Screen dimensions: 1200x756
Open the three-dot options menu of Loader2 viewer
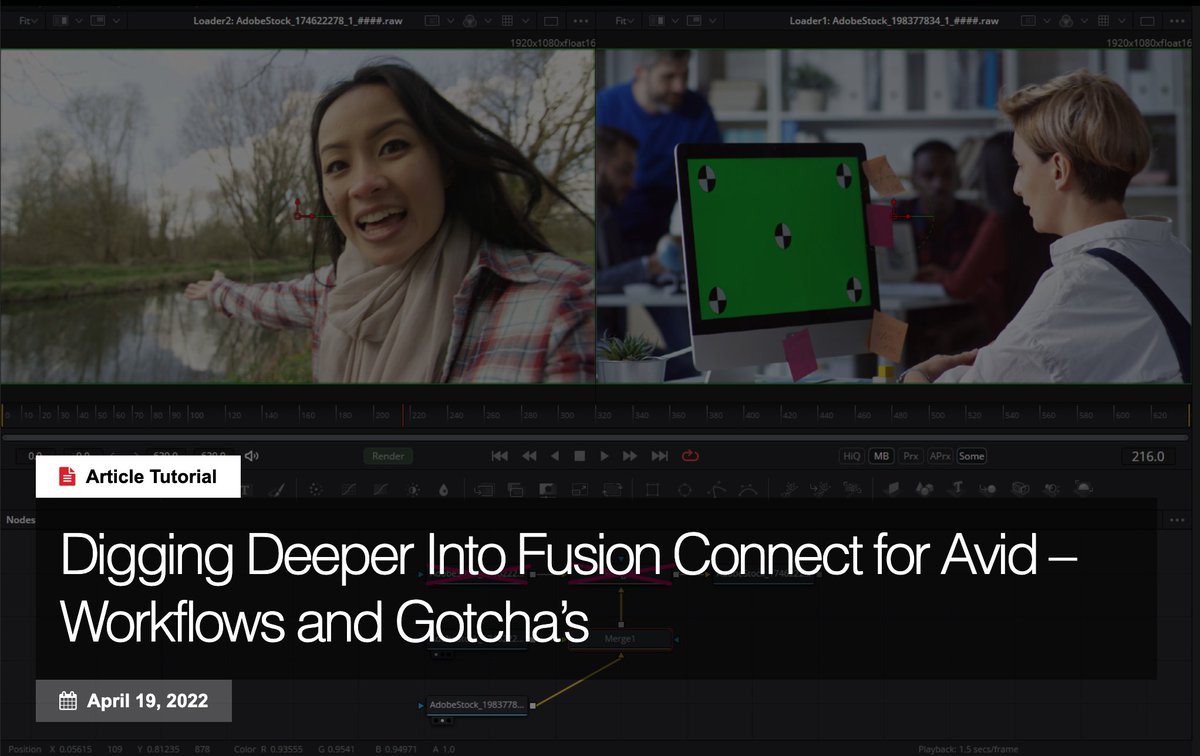pyautogui.click(x=582, y=21)
